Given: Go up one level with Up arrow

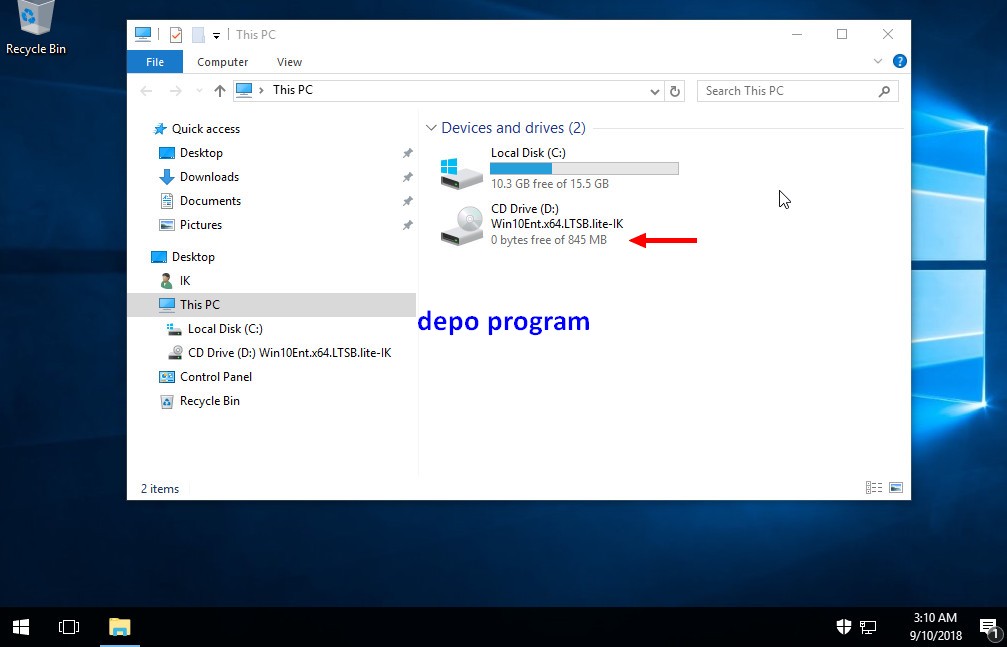Looking at the screenshot, I should click(x=220, y=91).
